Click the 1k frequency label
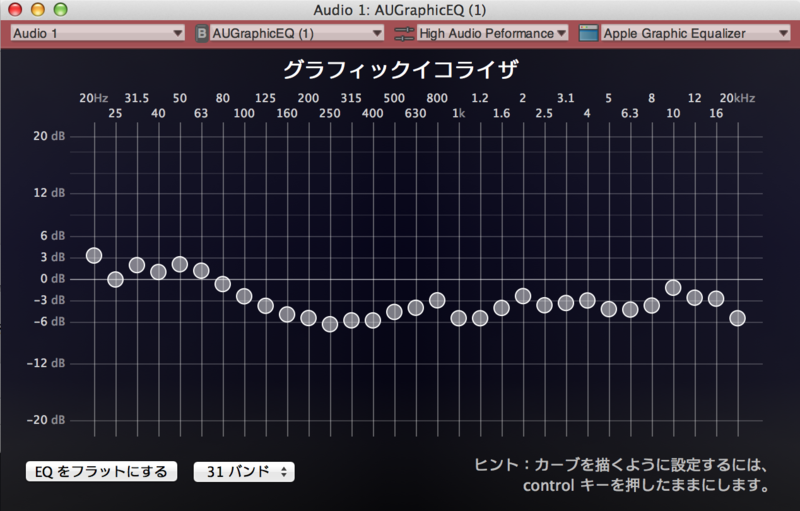Image resolution: width=800 pixels, height=511 pixels. point(459,113)
